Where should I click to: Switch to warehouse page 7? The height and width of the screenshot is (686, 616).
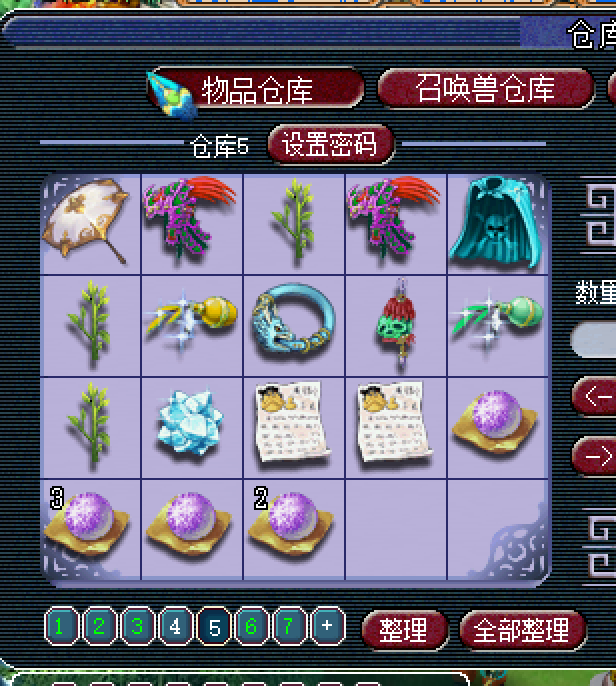289,626
